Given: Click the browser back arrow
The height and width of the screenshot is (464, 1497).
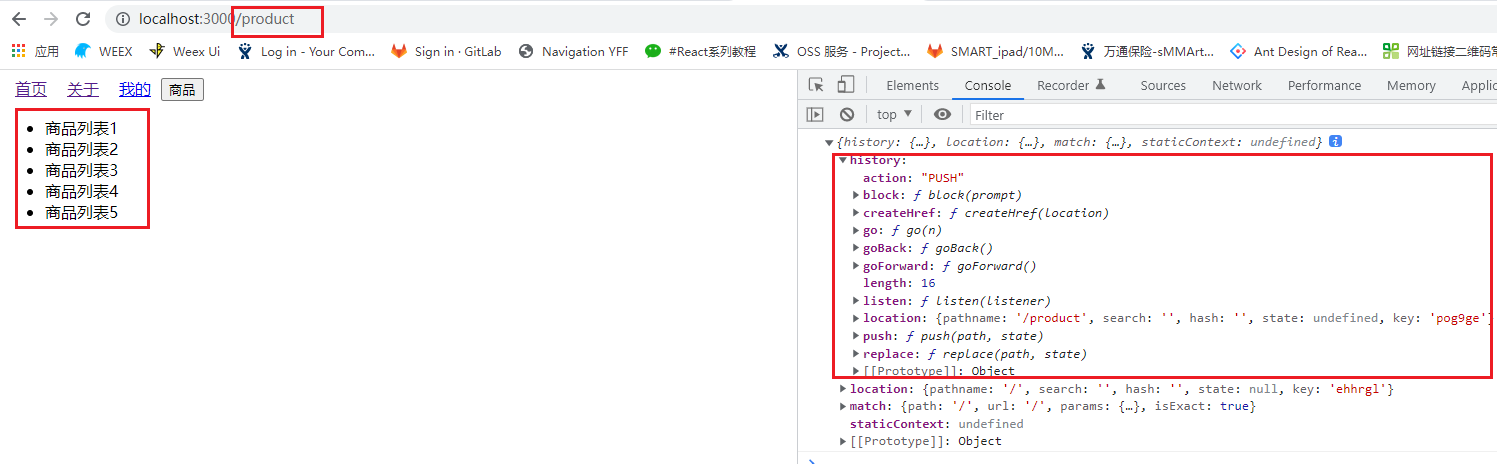Looking at the screenshot, I should (18, 19).
